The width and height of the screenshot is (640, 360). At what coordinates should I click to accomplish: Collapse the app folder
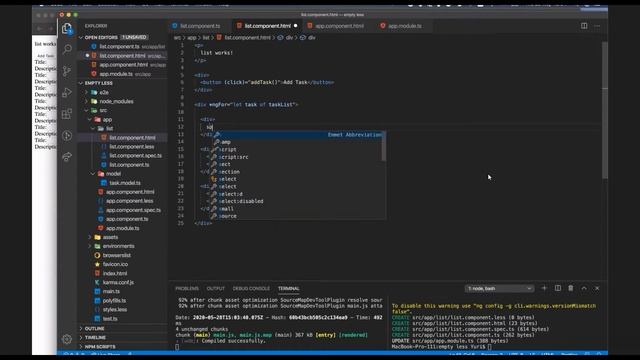[90, 120]
